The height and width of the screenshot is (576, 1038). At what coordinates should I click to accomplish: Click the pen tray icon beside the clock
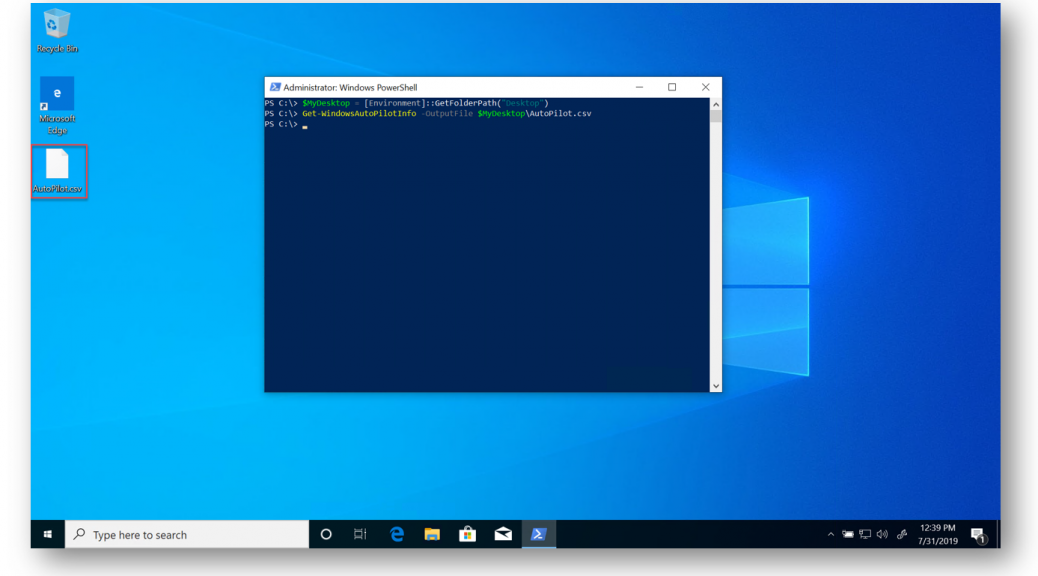pos(902,534)
